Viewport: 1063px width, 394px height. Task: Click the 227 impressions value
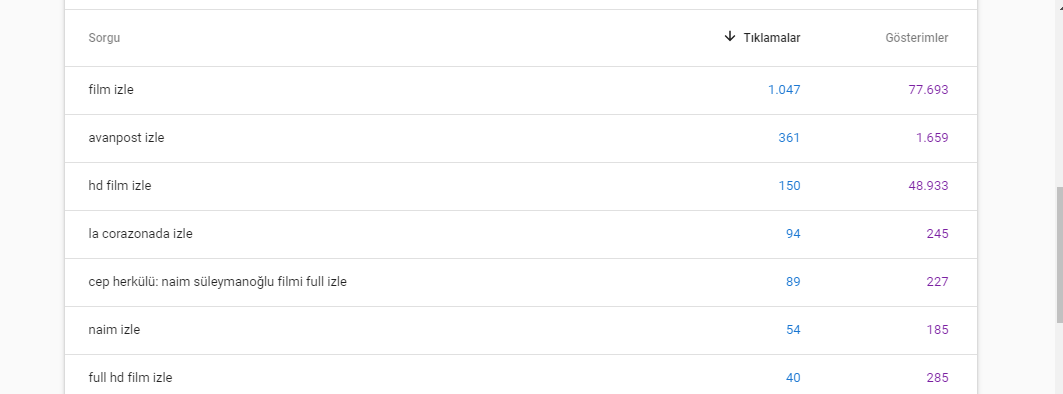coord(938,282)
